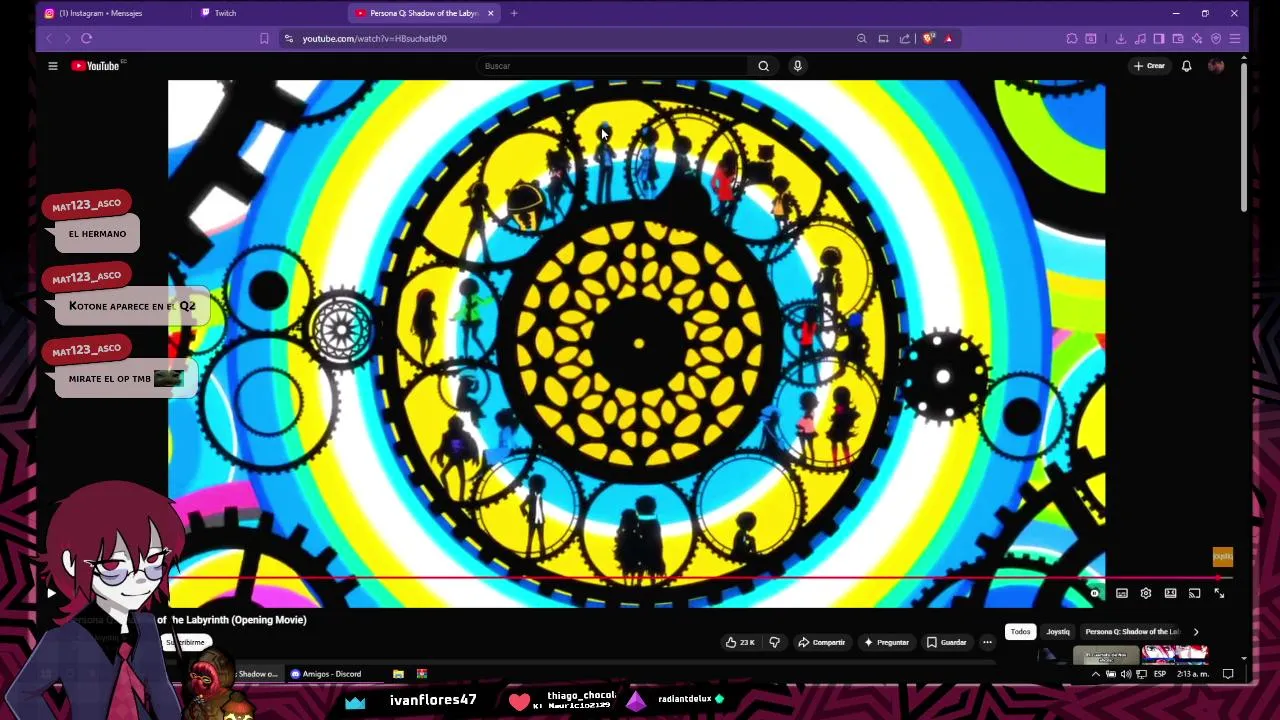Open video player settings gear
The width and height of the screenshot is (1280, 720).
point(1146,594)
